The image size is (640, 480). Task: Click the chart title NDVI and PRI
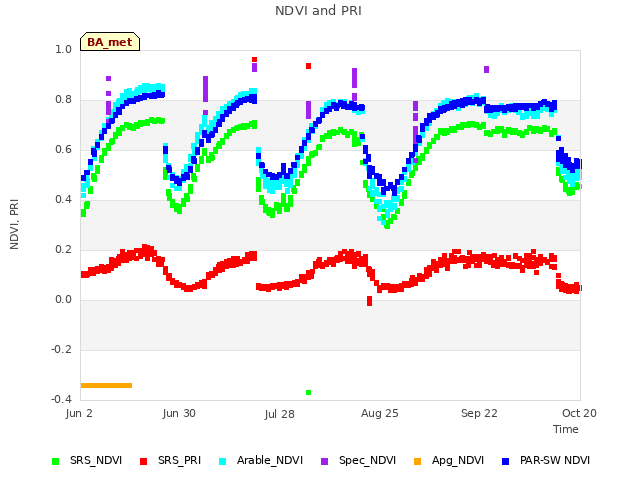point(318,11)
